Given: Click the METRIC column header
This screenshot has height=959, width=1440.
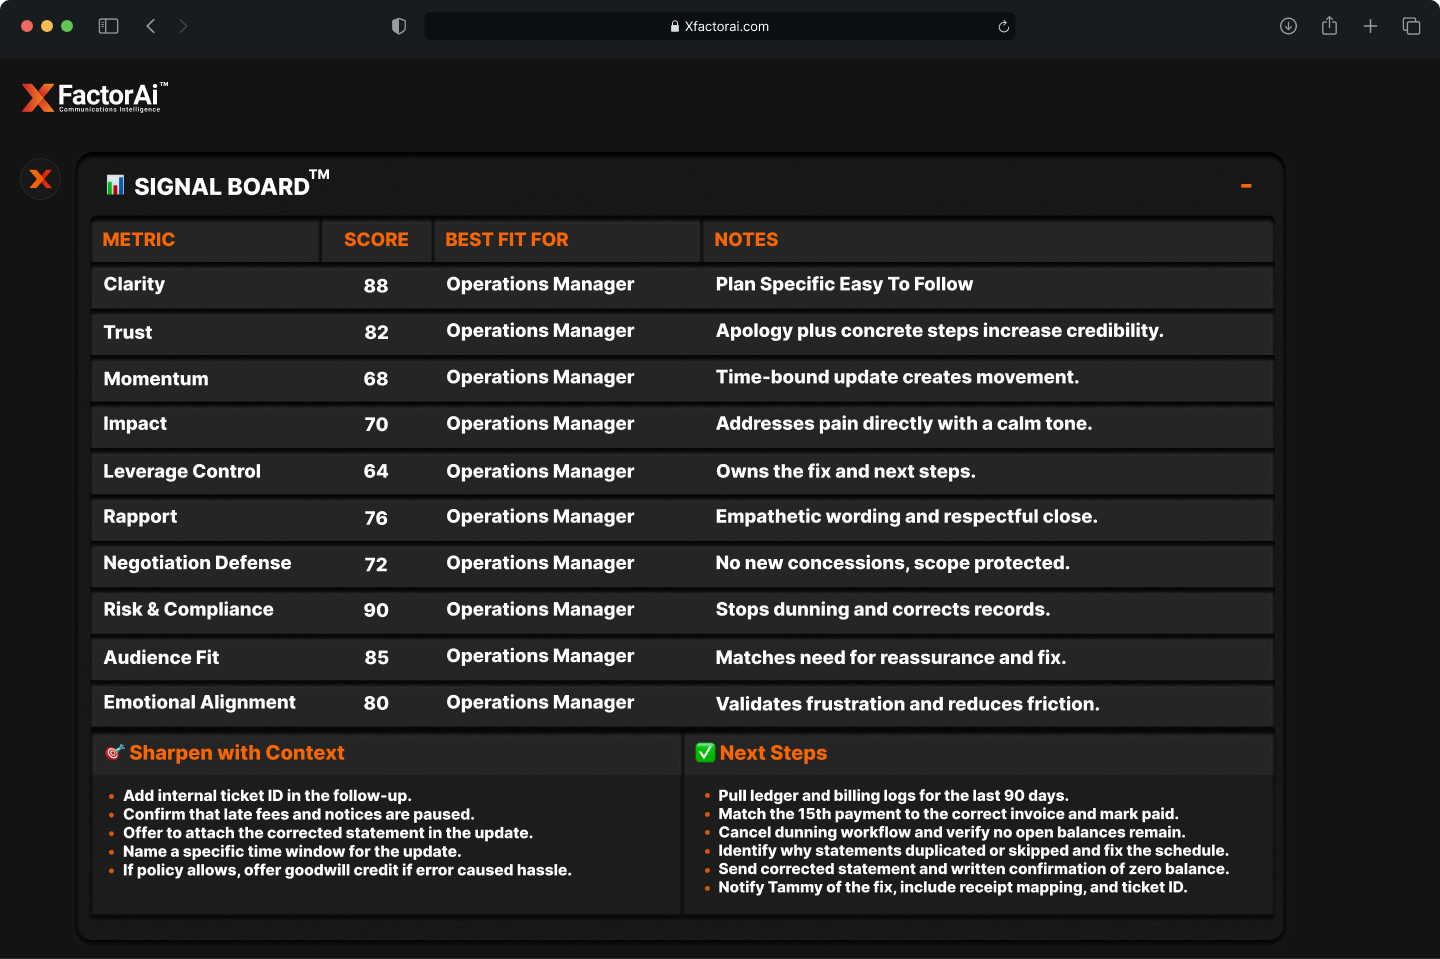Looking at the screenshot, I should (139, 240).
